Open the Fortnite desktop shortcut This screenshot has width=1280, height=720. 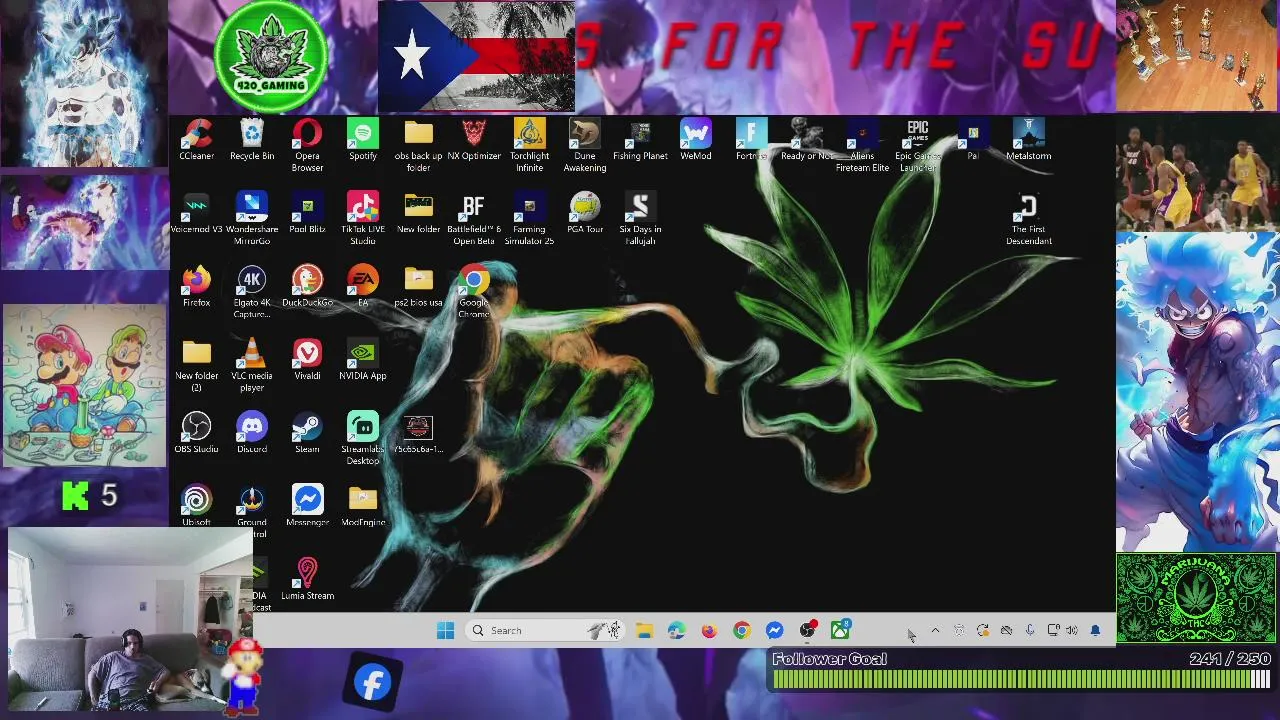[751, 140]
